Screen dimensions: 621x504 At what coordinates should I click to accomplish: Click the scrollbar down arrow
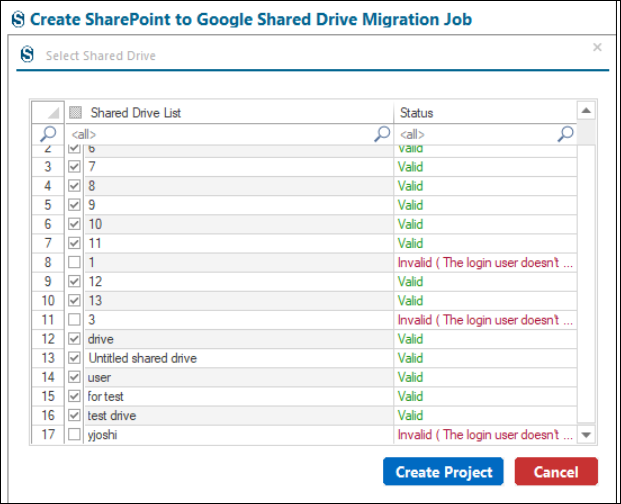[586, 435]
